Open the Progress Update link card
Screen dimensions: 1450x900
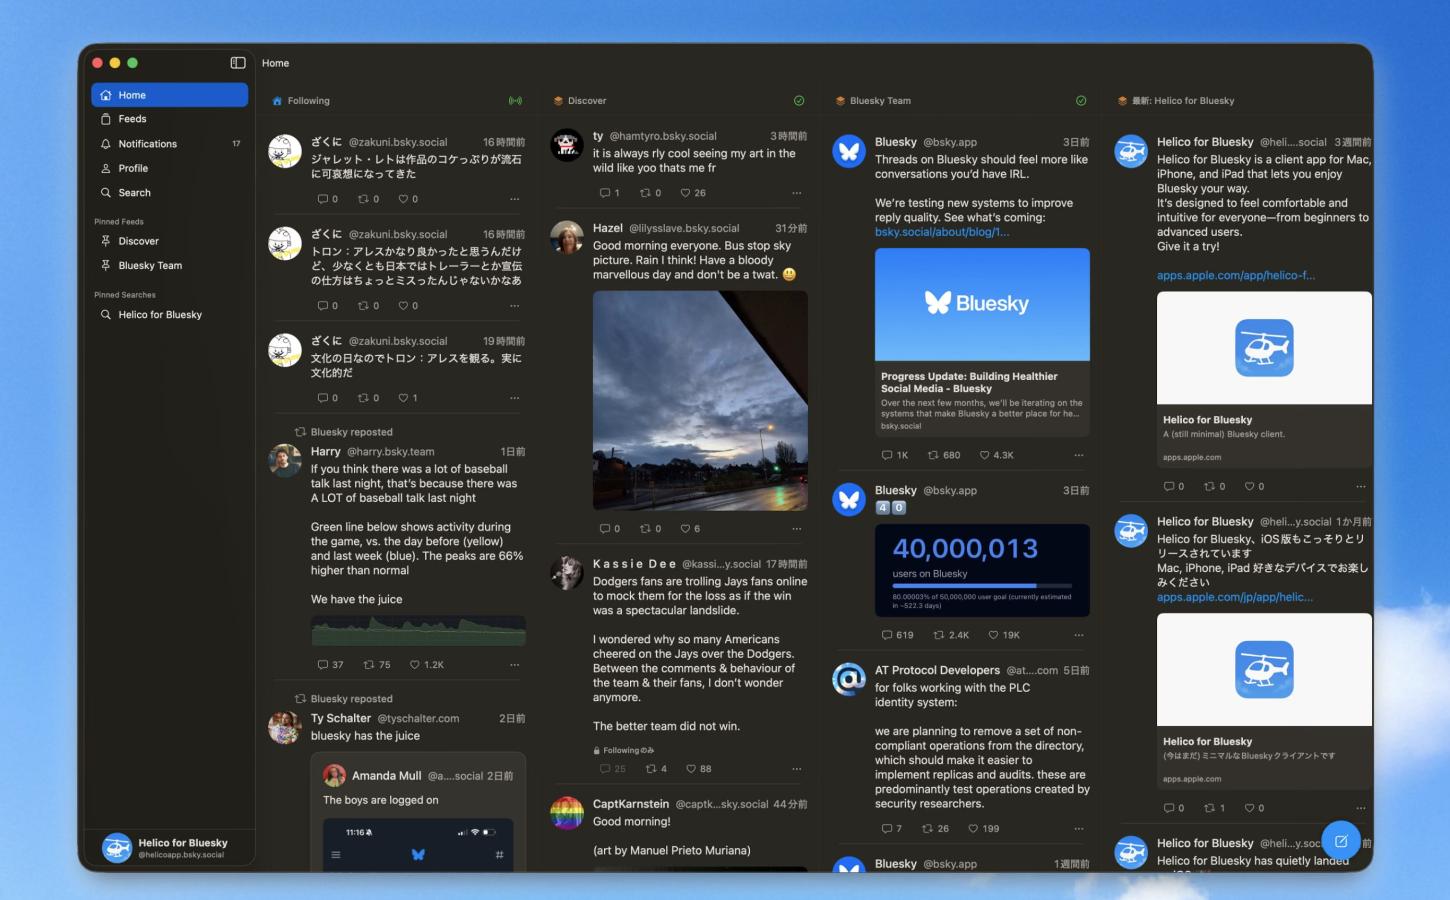click(x=982, y=342)
